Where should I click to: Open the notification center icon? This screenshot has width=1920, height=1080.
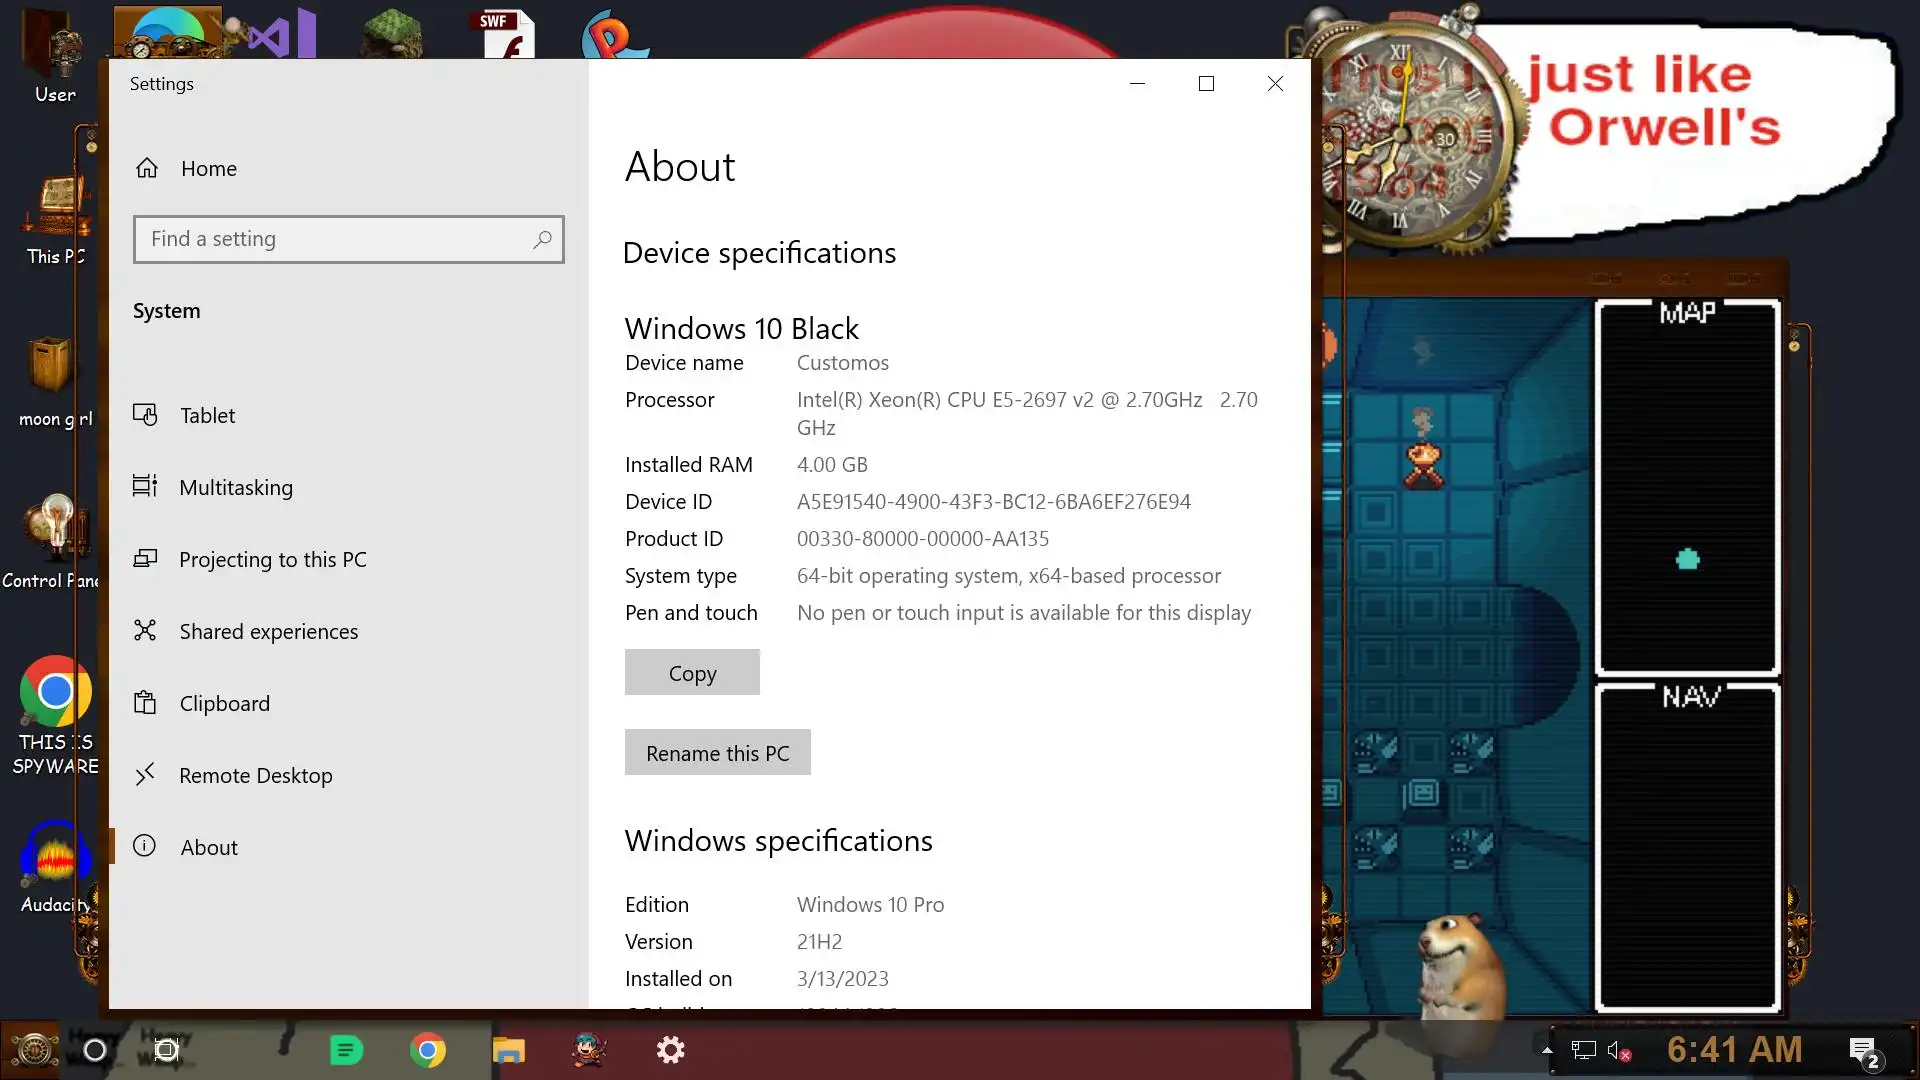pos(1863,1051)
